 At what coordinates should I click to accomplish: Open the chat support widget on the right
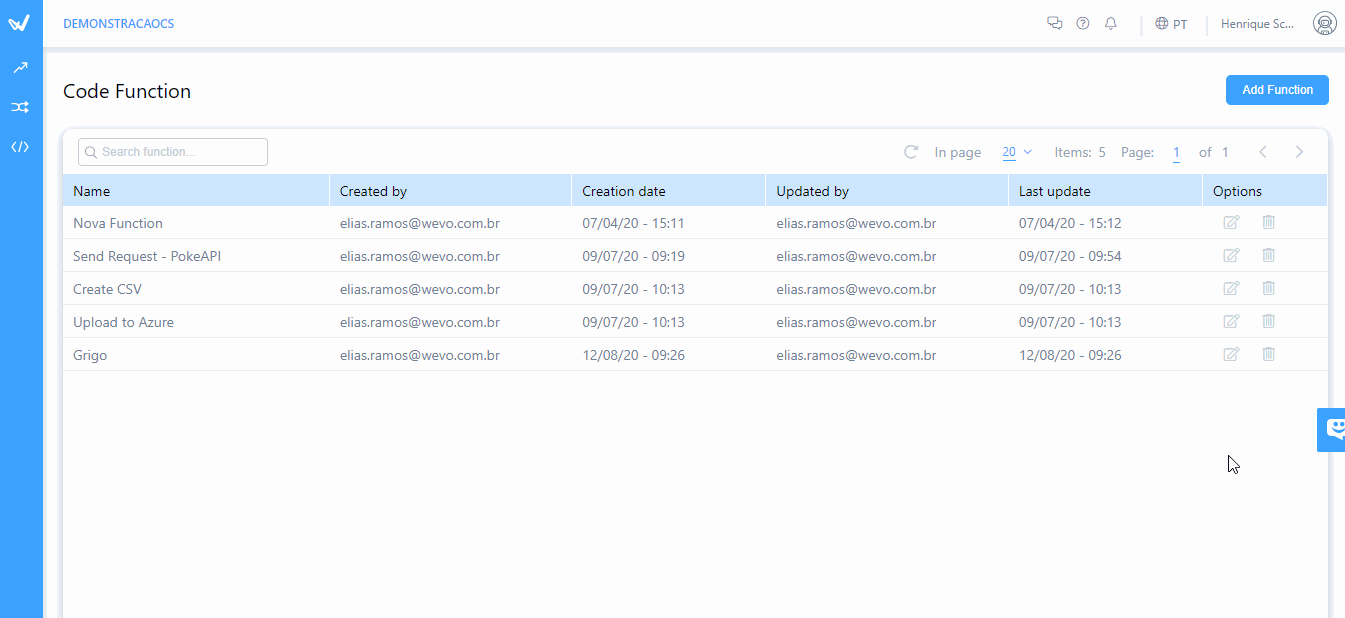(1332, 430)
